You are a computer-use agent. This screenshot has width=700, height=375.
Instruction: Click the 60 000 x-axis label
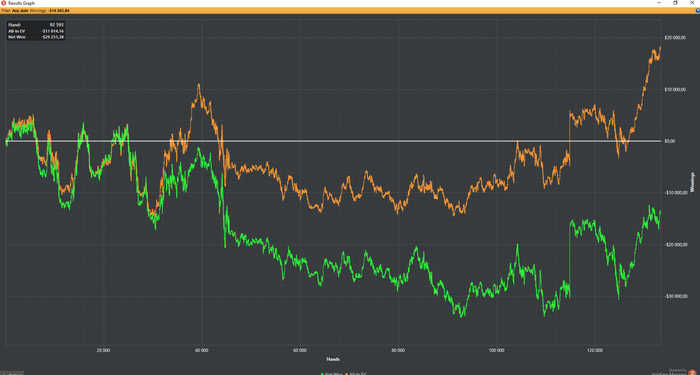tap(300, 350)
